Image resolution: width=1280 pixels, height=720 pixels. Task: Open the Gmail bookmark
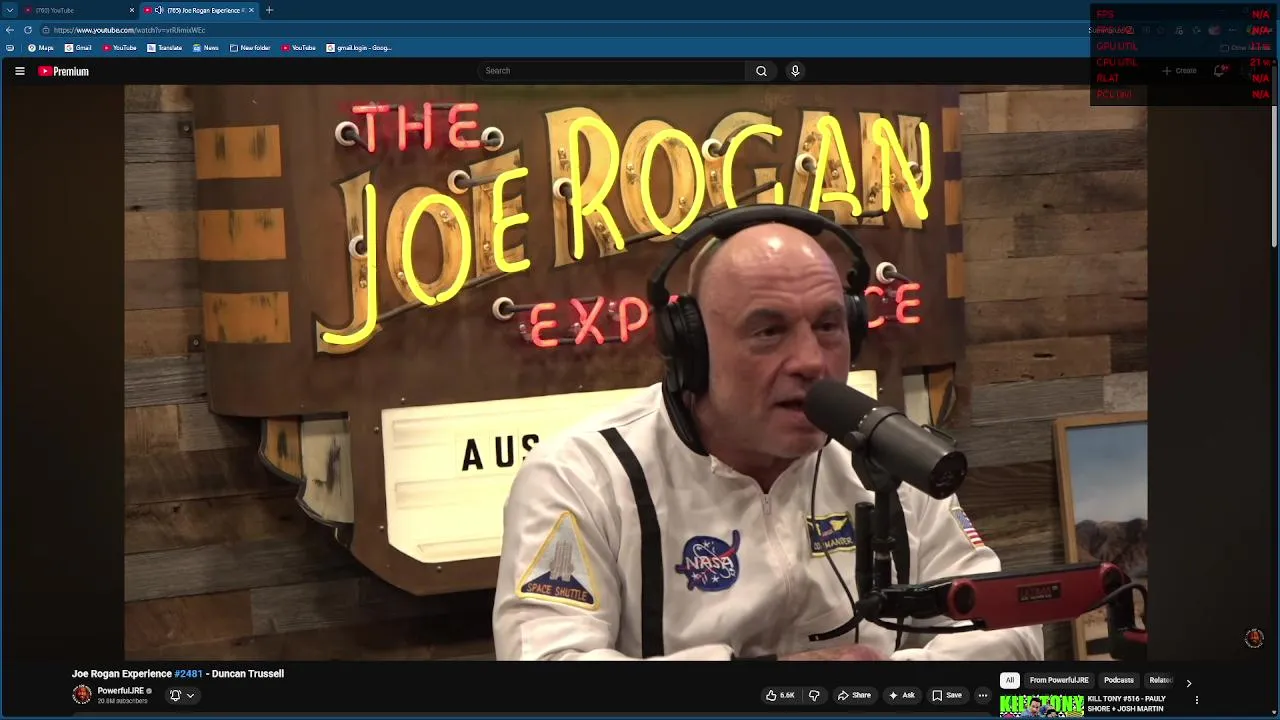point(78,48)
